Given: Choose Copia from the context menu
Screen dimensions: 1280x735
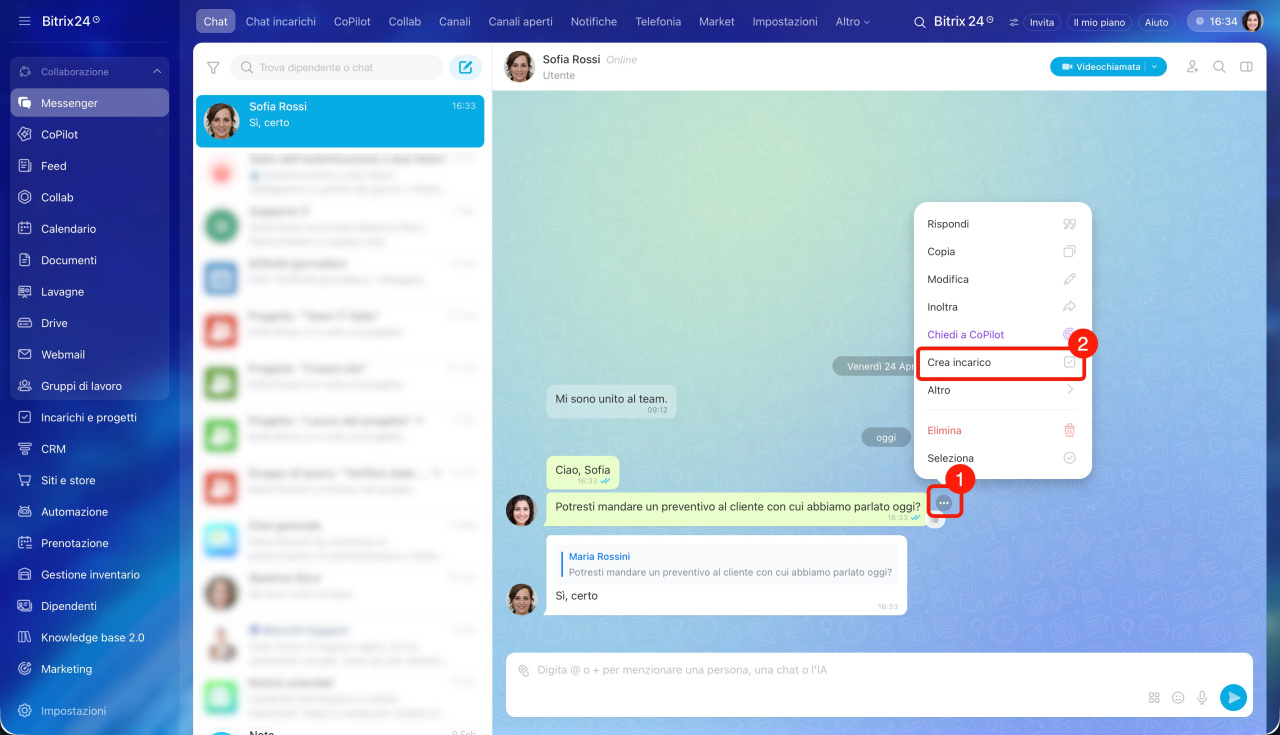Looking at the screenshot, I should [1003, 252].
